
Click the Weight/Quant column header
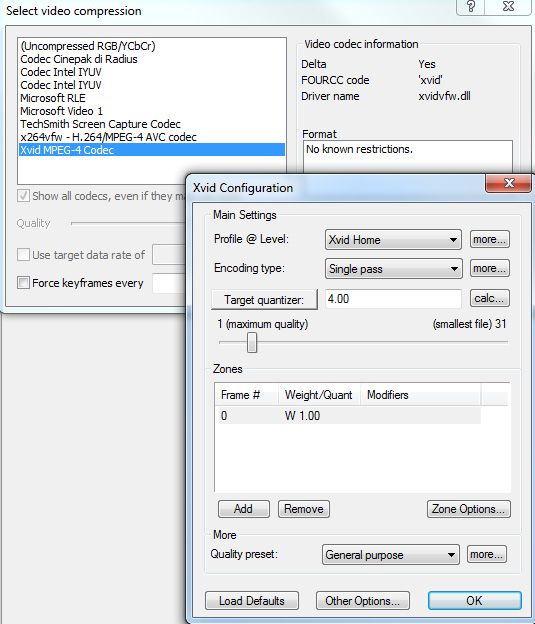coord(319,395)
